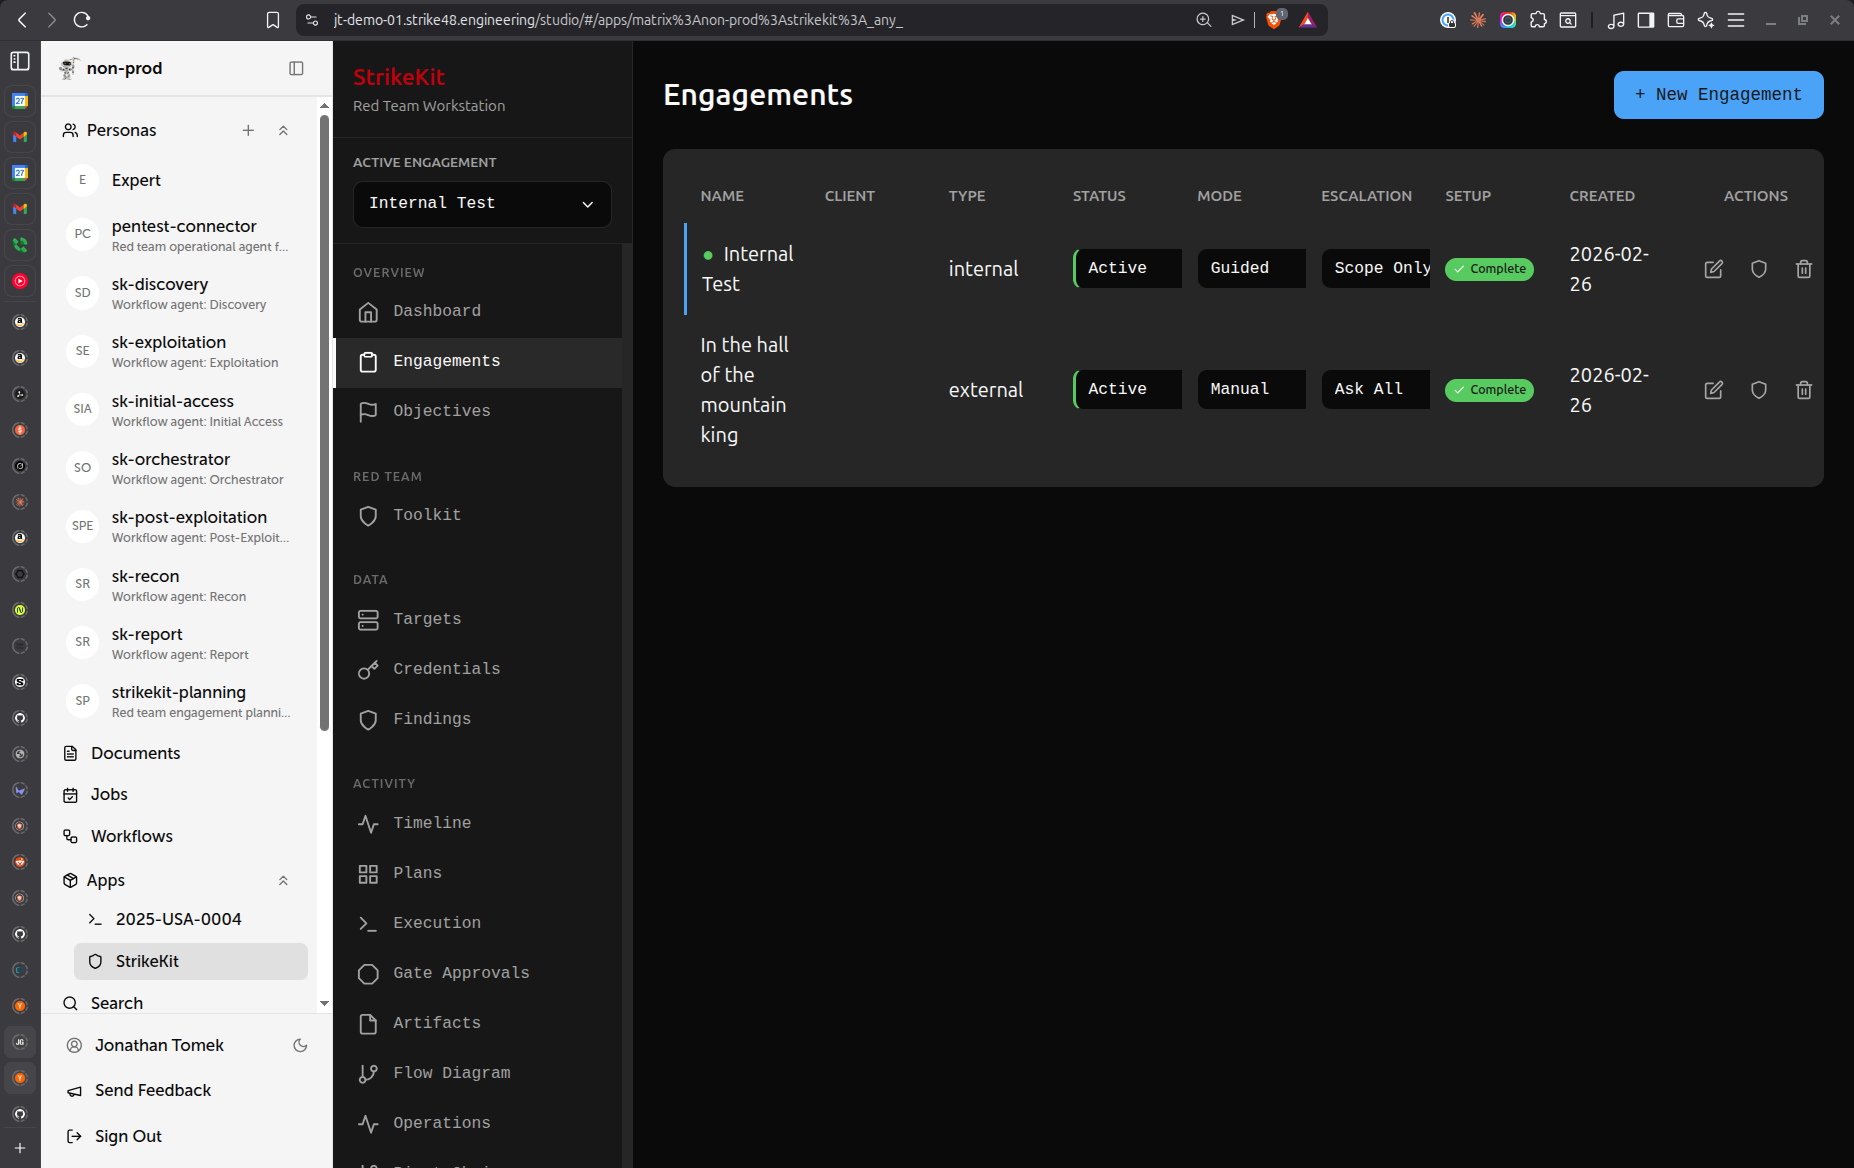The width and height of the screenshot is (1854, 1168).
Task: Delete the Internal Test engagement
Action: pos(1803,269)
